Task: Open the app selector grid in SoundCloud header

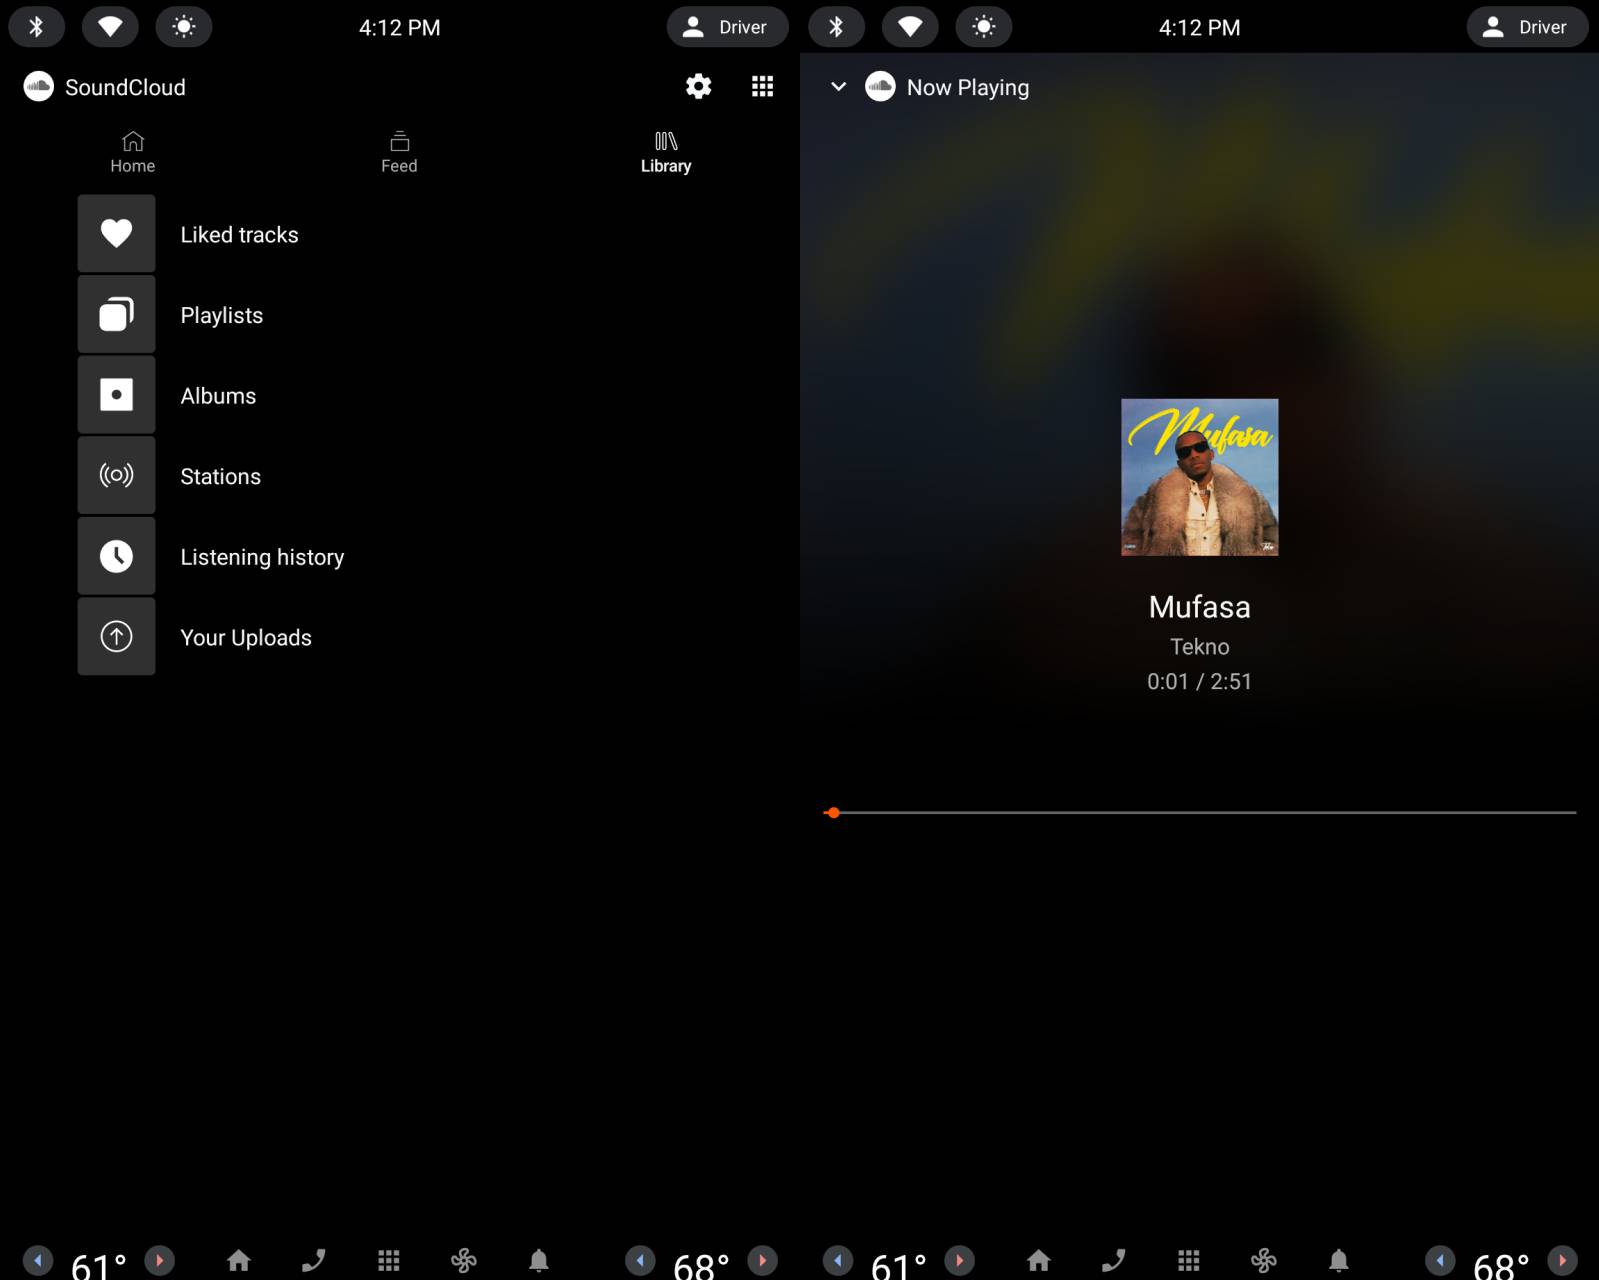Action: point(762,87)
